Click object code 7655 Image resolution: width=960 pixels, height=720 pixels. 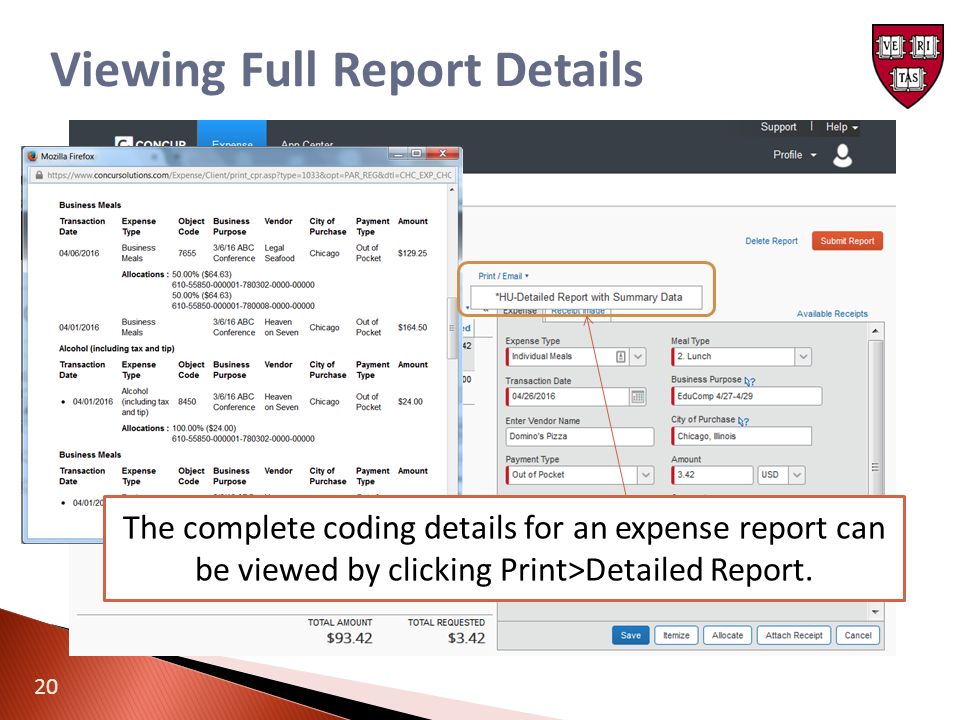pos(187,253)
